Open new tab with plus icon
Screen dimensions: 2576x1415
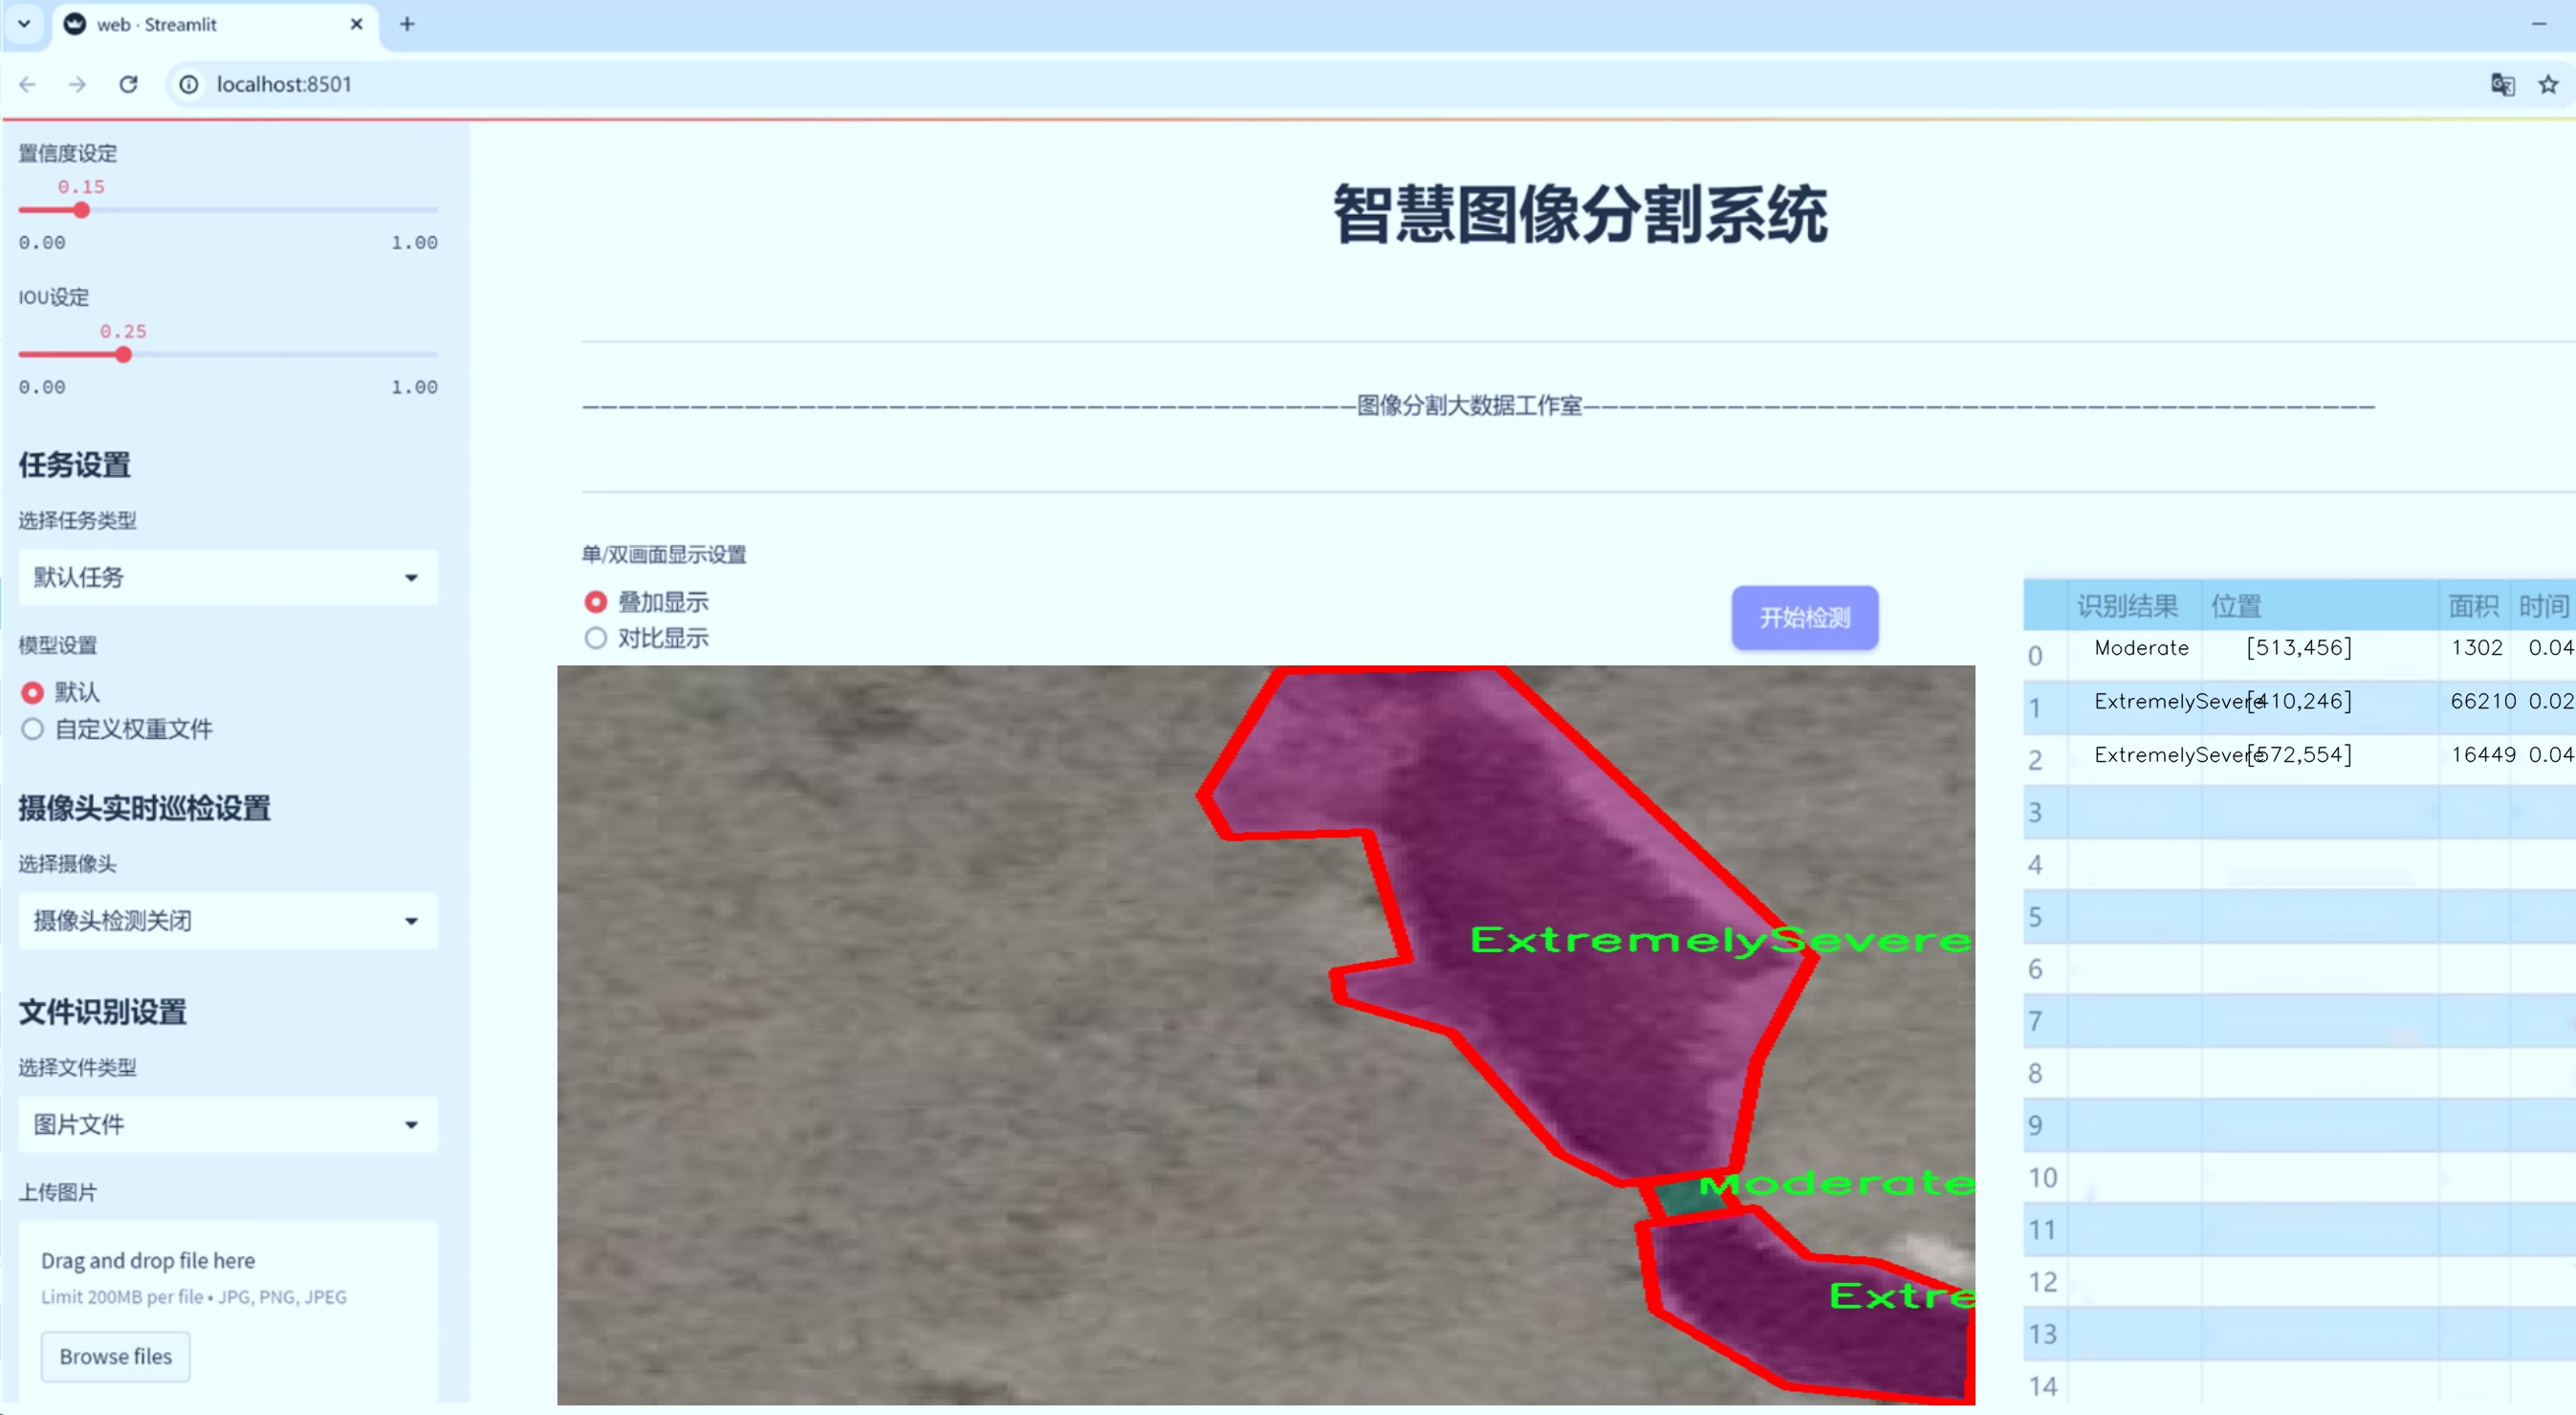407,24
